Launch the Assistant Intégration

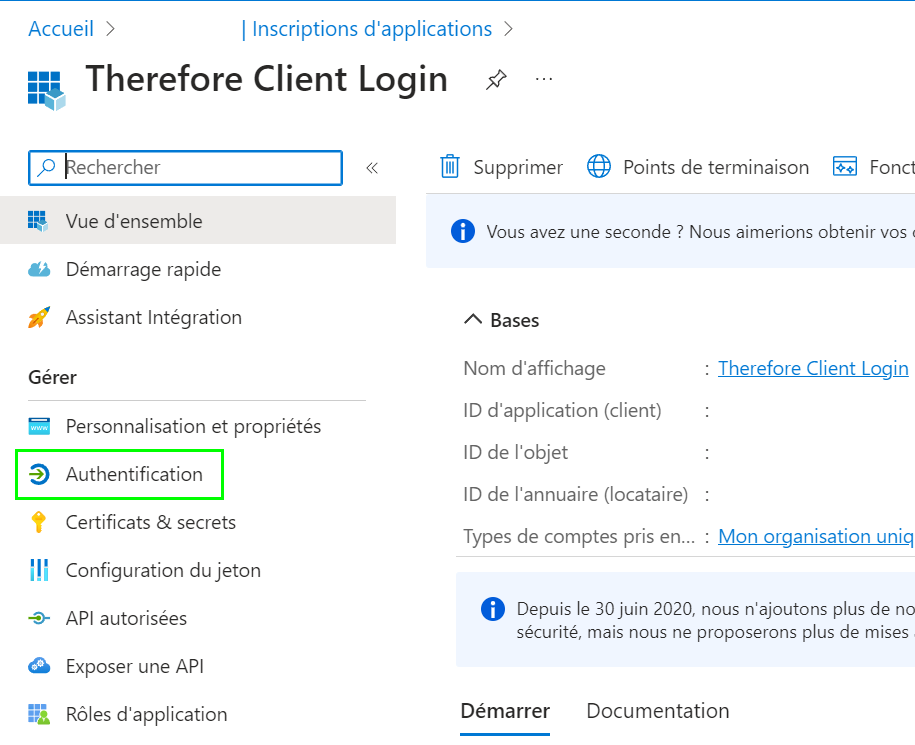pos(154,317)
